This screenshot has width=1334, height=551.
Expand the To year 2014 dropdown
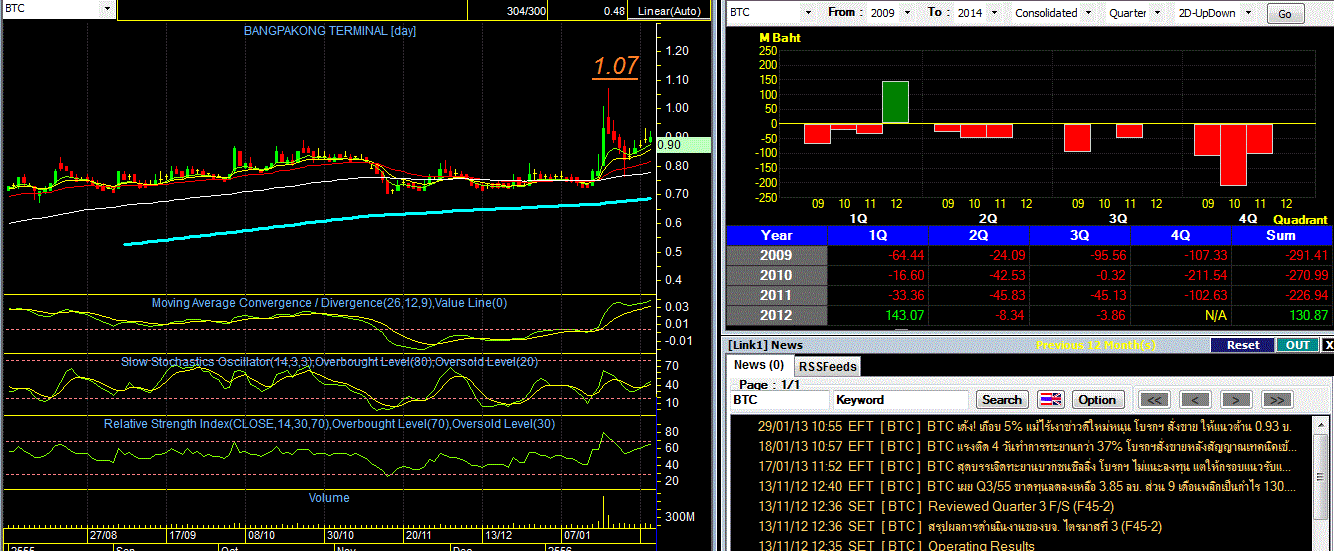click(x=992, y=13)
